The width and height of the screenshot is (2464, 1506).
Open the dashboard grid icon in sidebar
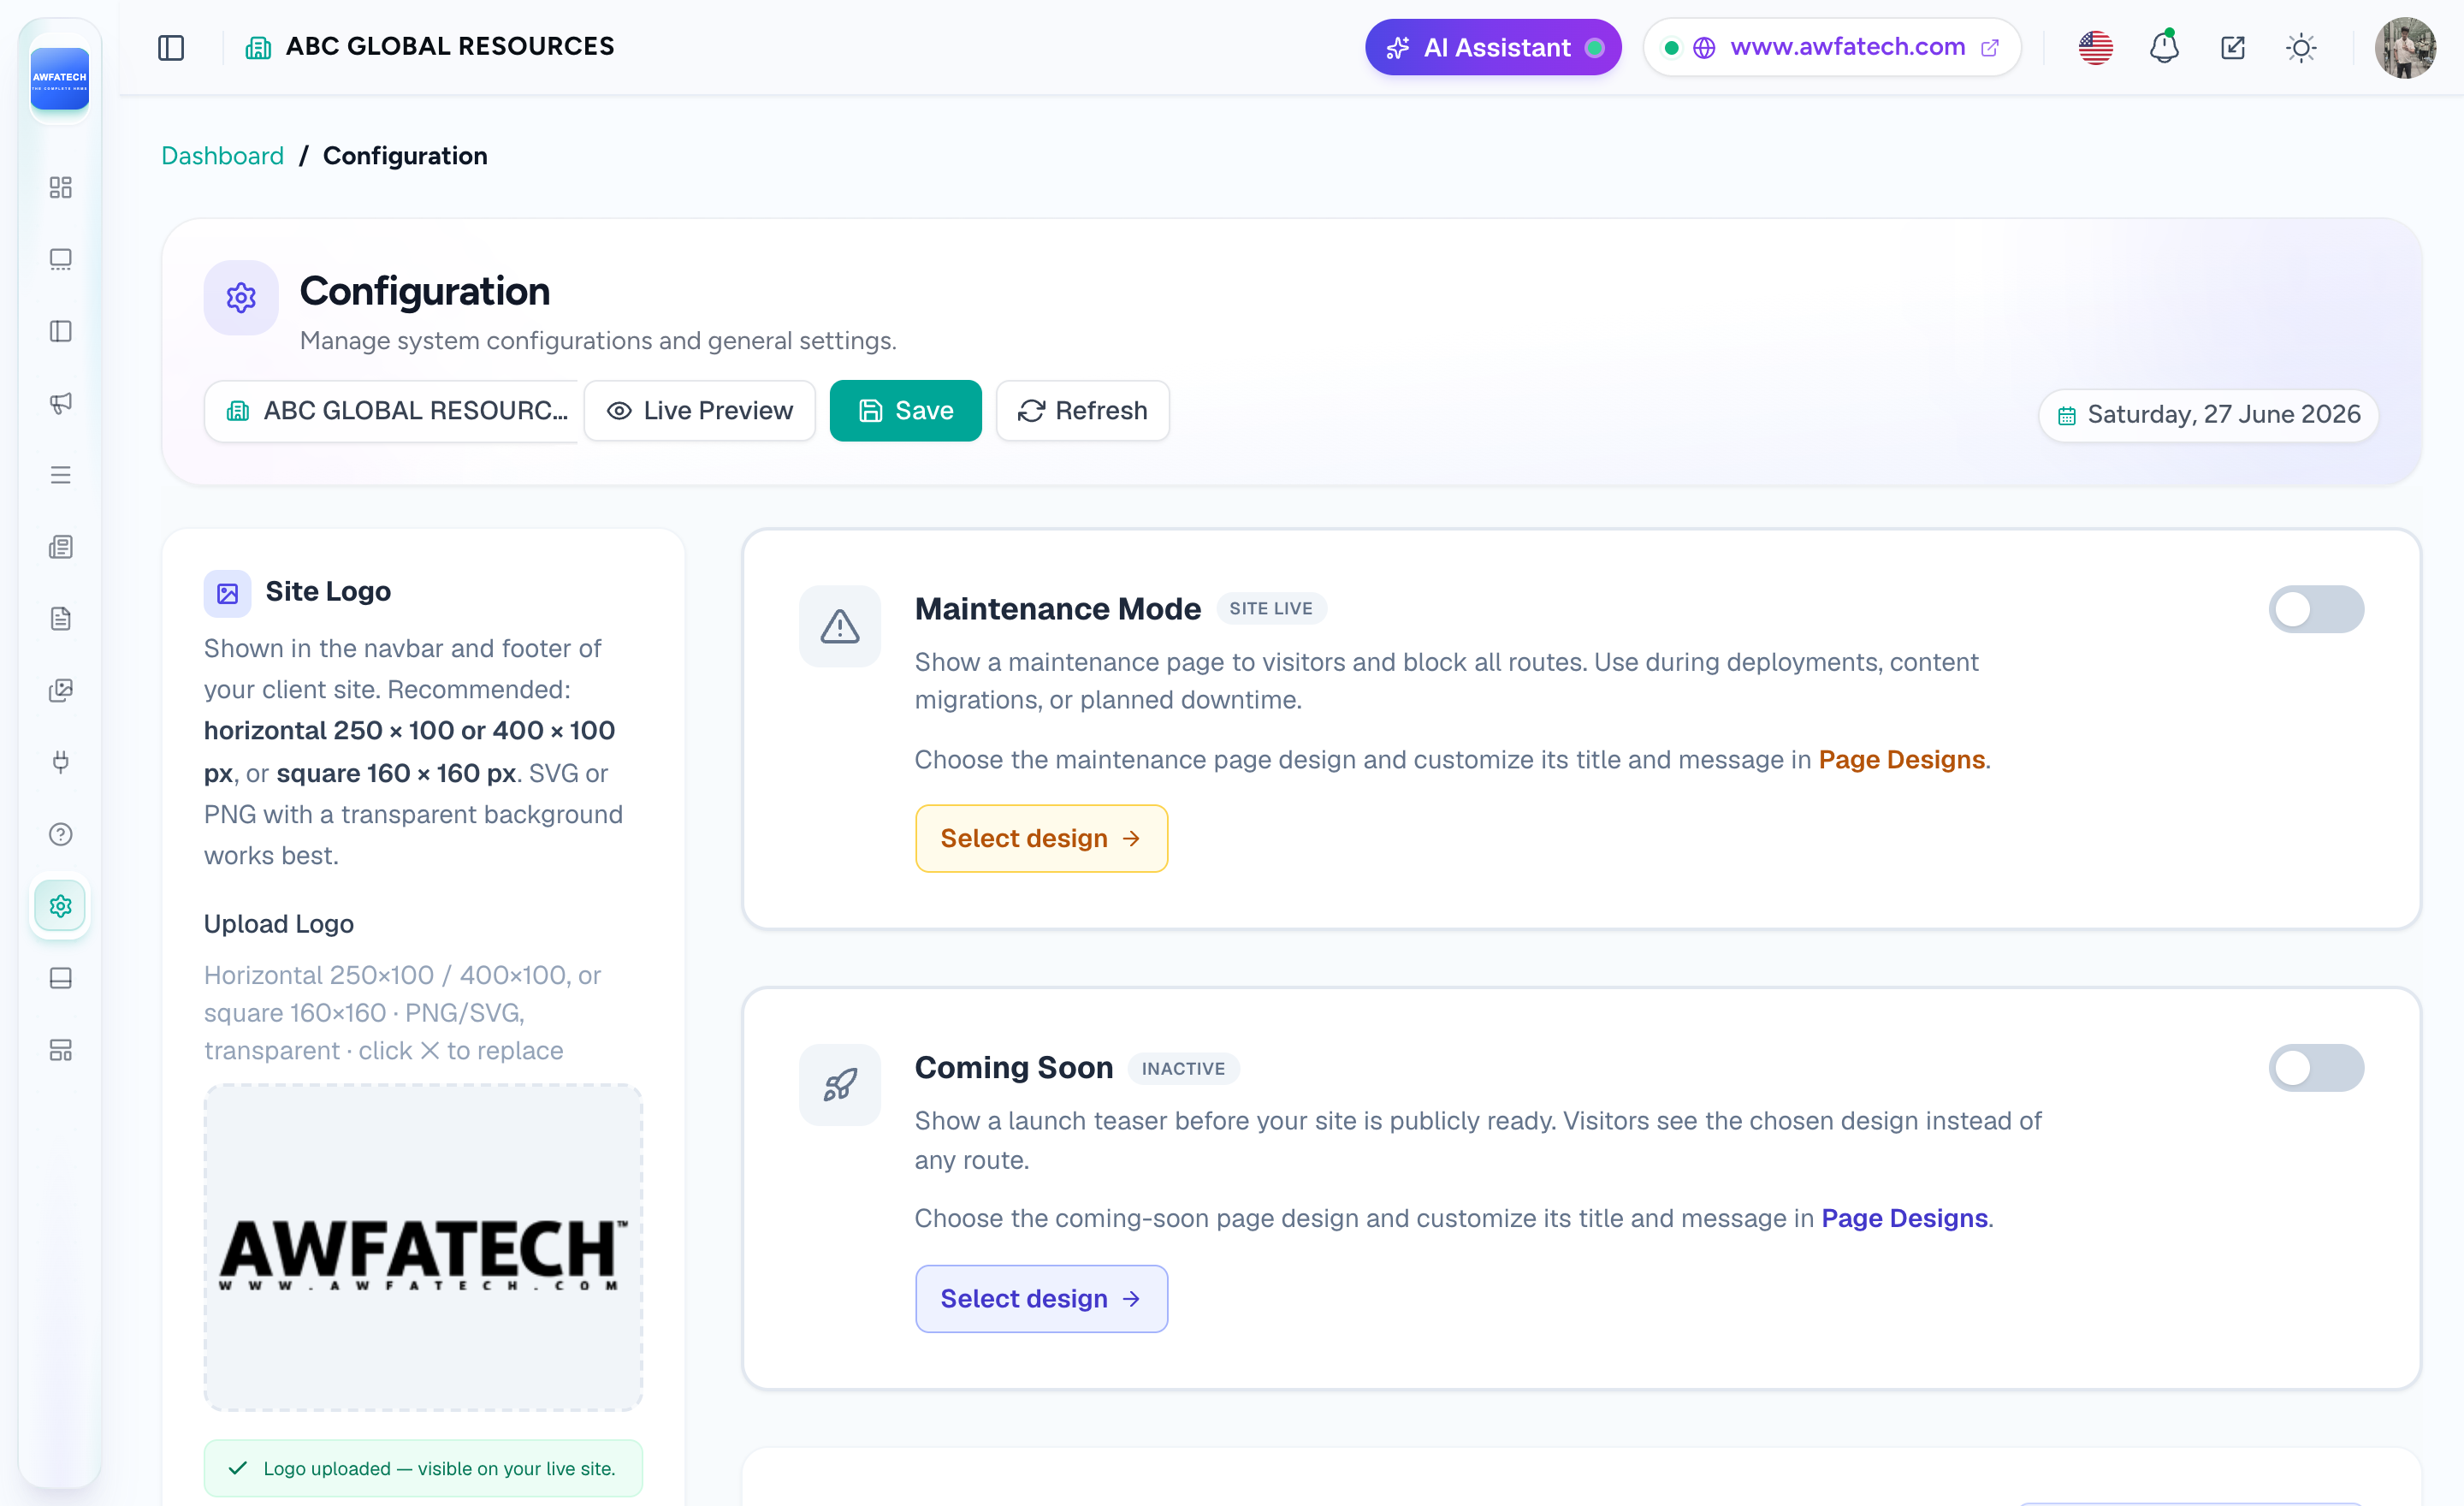[x=61, y=187]
